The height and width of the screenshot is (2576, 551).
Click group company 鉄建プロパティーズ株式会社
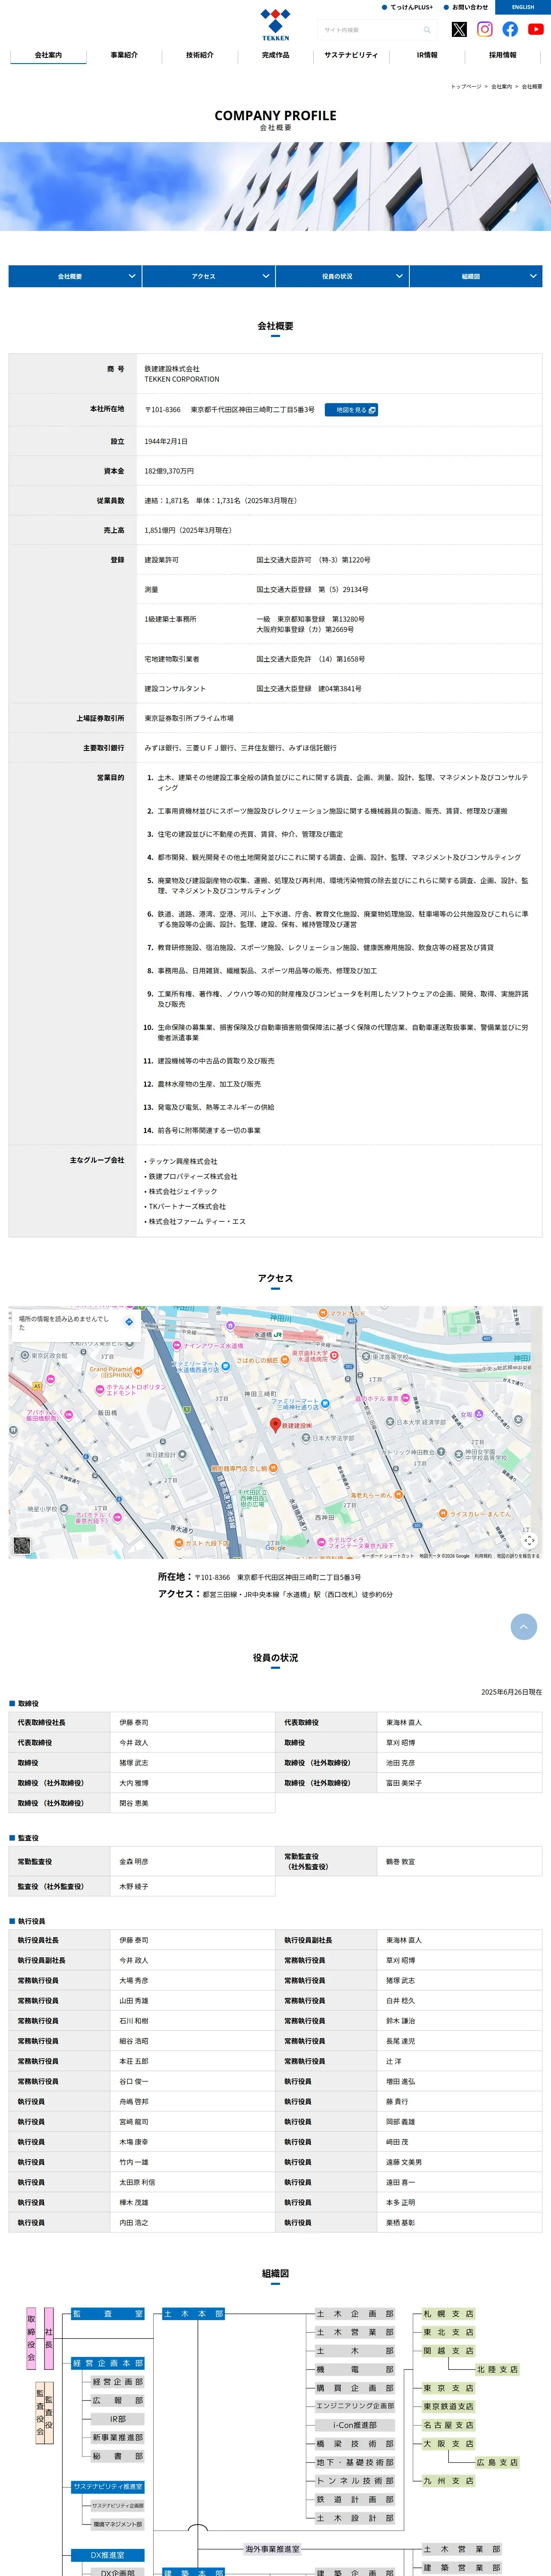pos(193,1176)
